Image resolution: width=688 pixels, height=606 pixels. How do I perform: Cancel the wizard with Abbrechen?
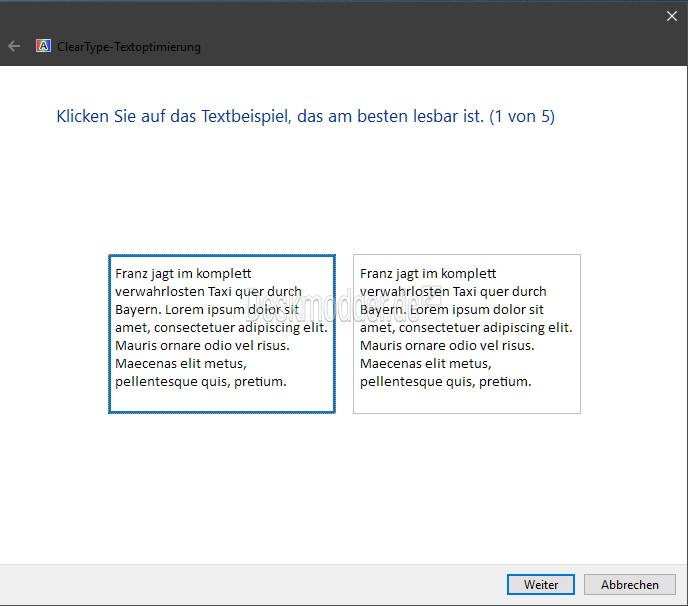pyautogui.click(x=630, y=584)
